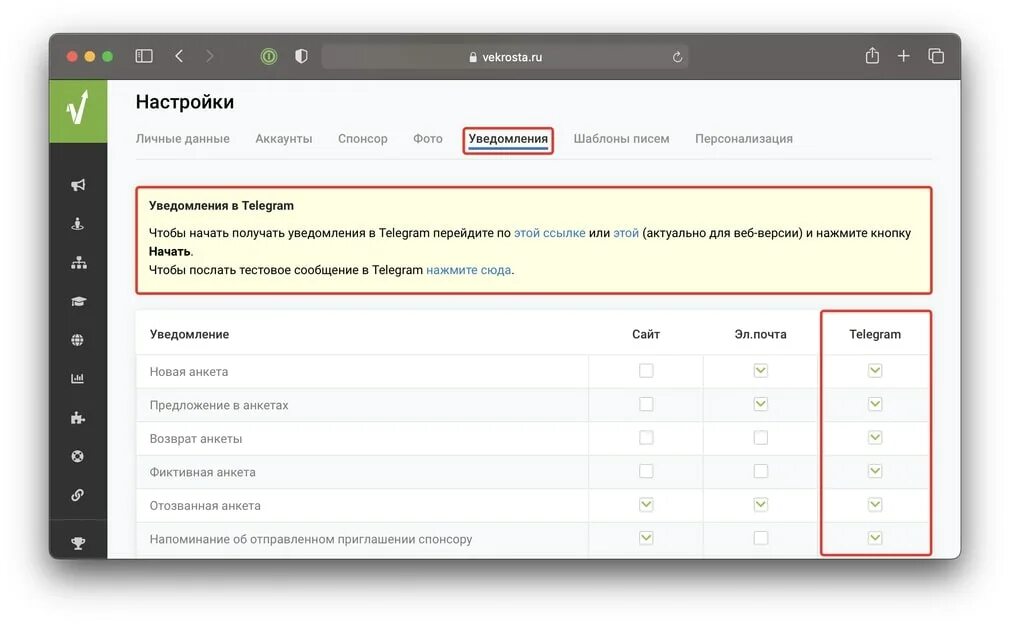Show the Safari tab overview
Viewport: 1010px width, 624px height.
(x=936, y=56)
